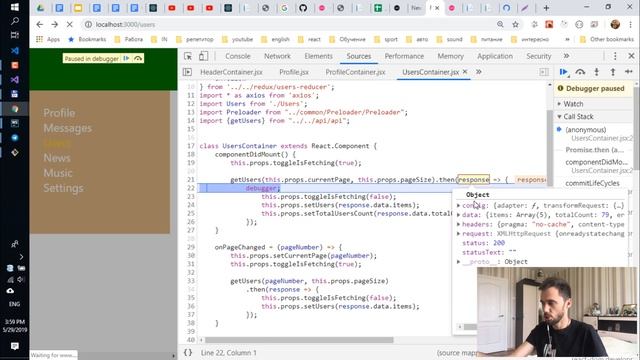
Task: Resume script execution in debugger toolbar
Action: pos(564,72)
